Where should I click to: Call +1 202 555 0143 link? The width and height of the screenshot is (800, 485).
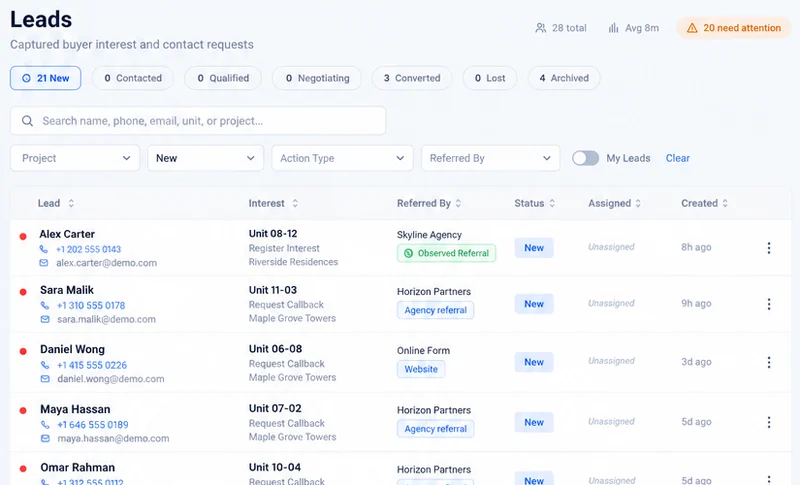click(88, 249)
